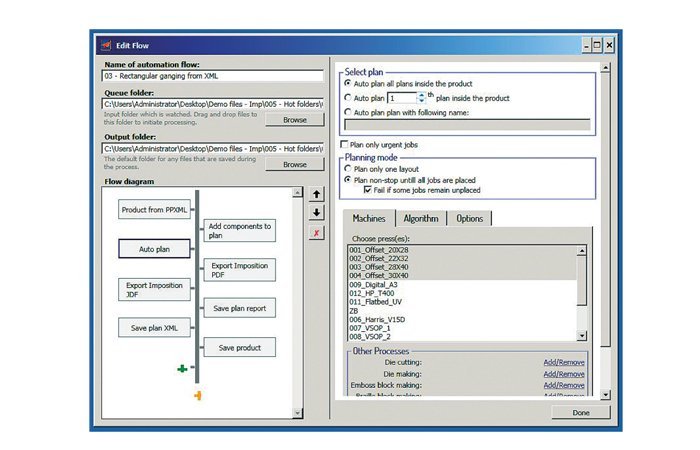Select the Save plan report step
Image resolution: width=700 pixels, height=450 pixels.
point(240,308)
